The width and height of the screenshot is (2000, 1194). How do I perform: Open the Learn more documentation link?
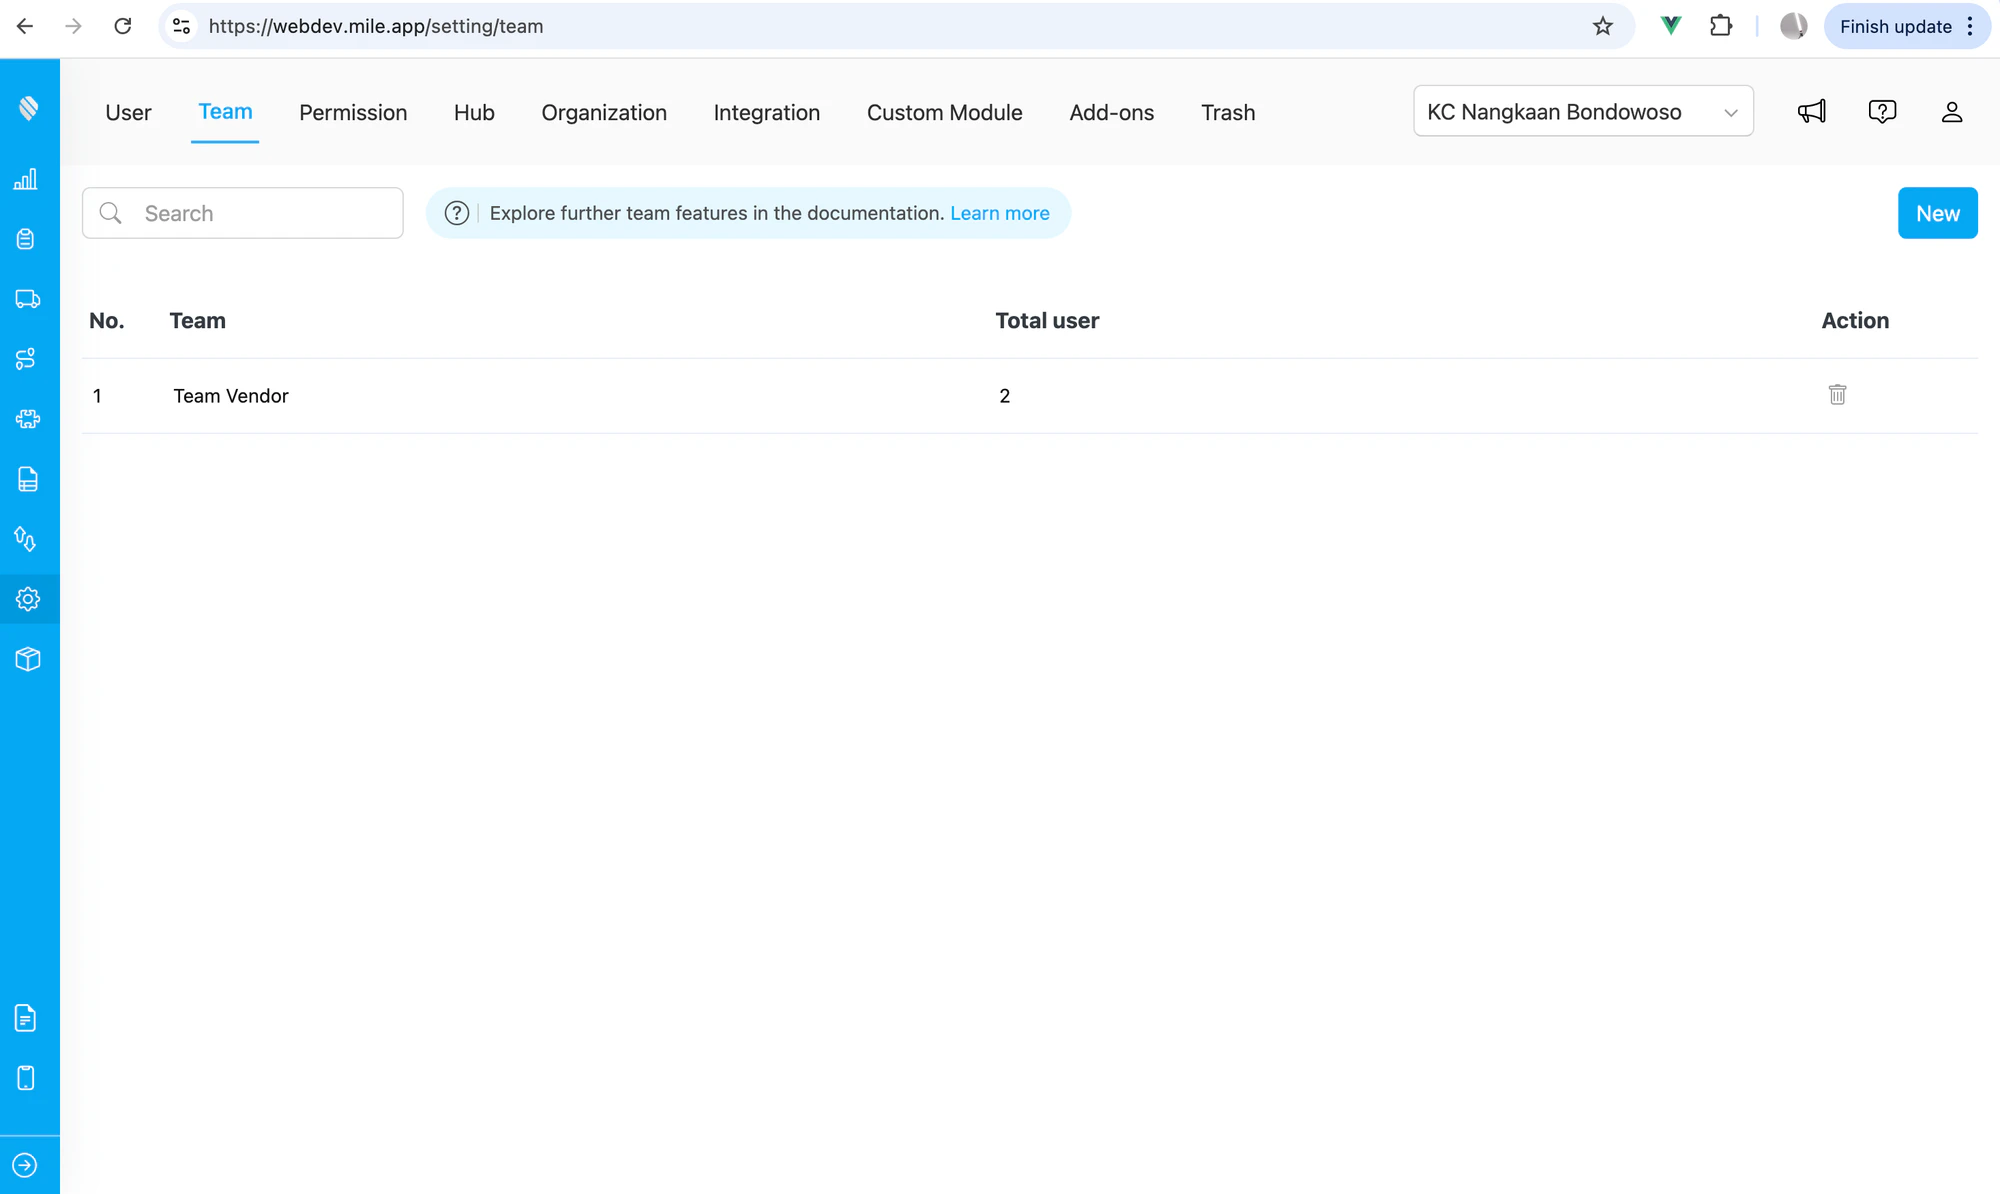[x=999, y=213]
